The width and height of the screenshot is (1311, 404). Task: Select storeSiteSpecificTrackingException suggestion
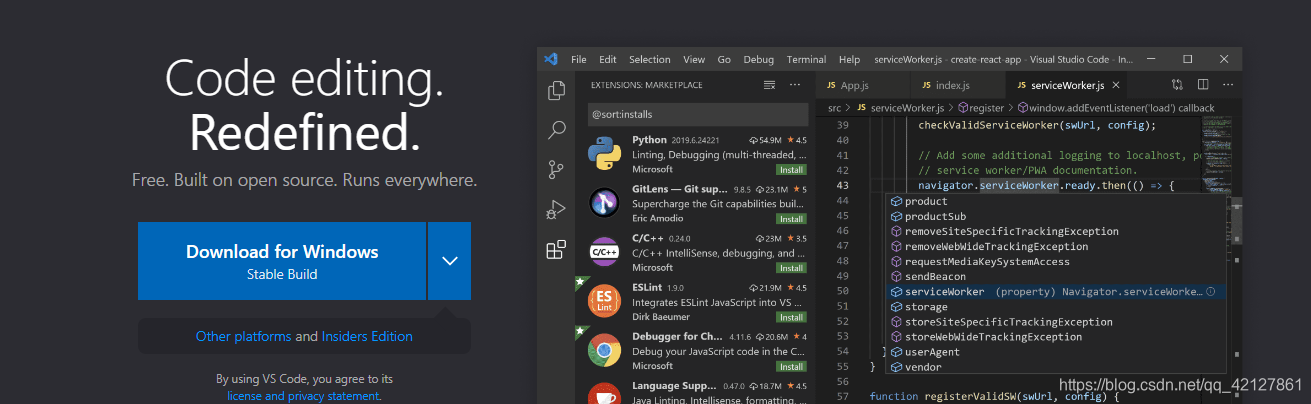pos(1058,322)
